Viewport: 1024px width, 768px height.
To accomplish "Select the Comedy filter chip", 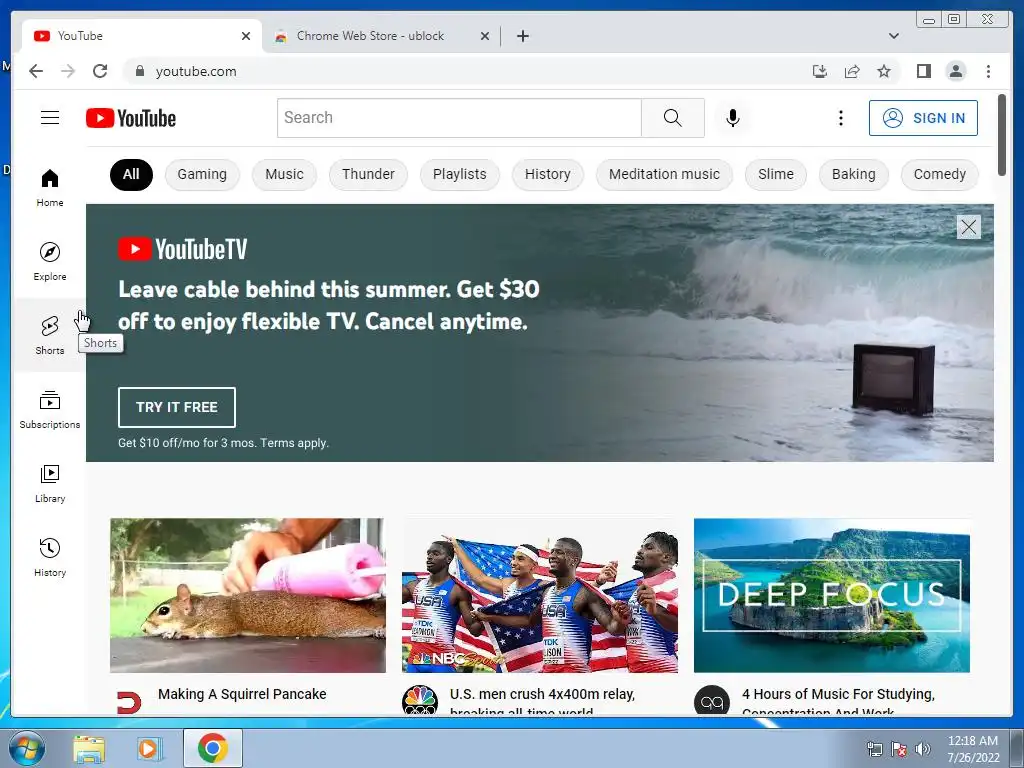I will 940,174.
